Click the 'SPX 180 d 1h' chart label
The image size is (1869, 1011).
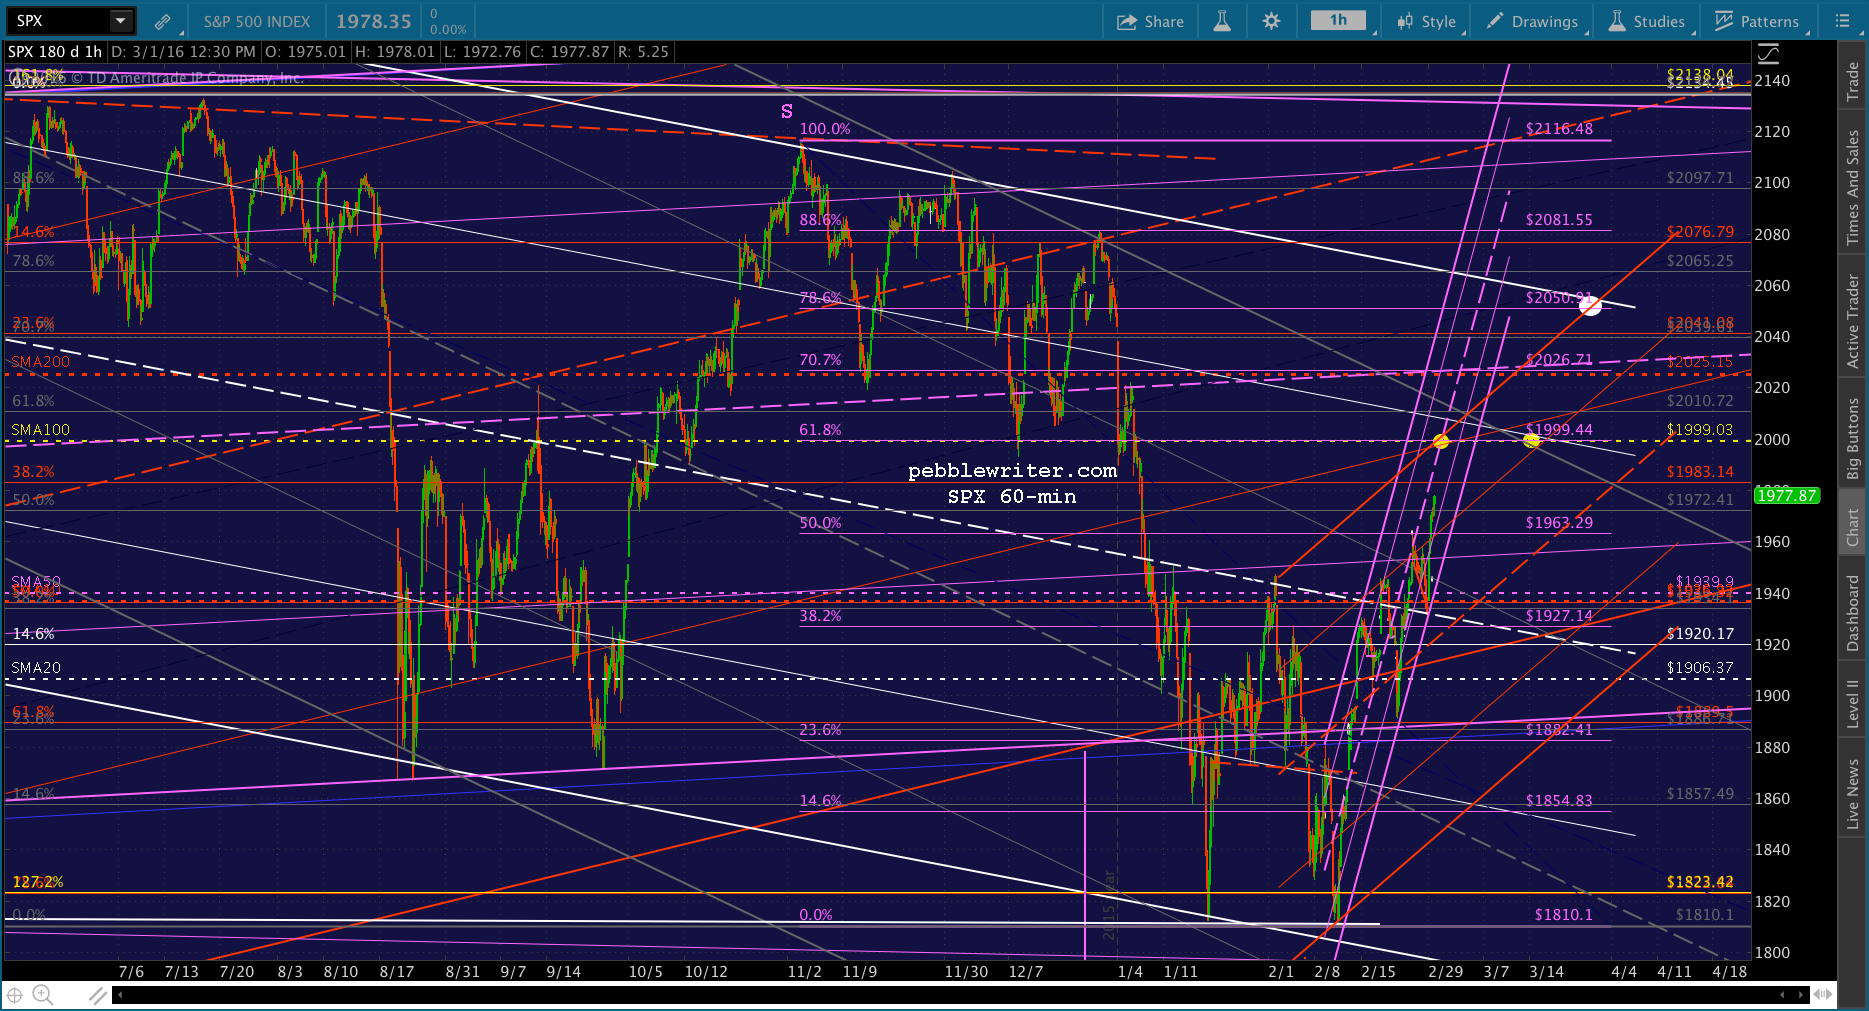click(x=55, y=52)
